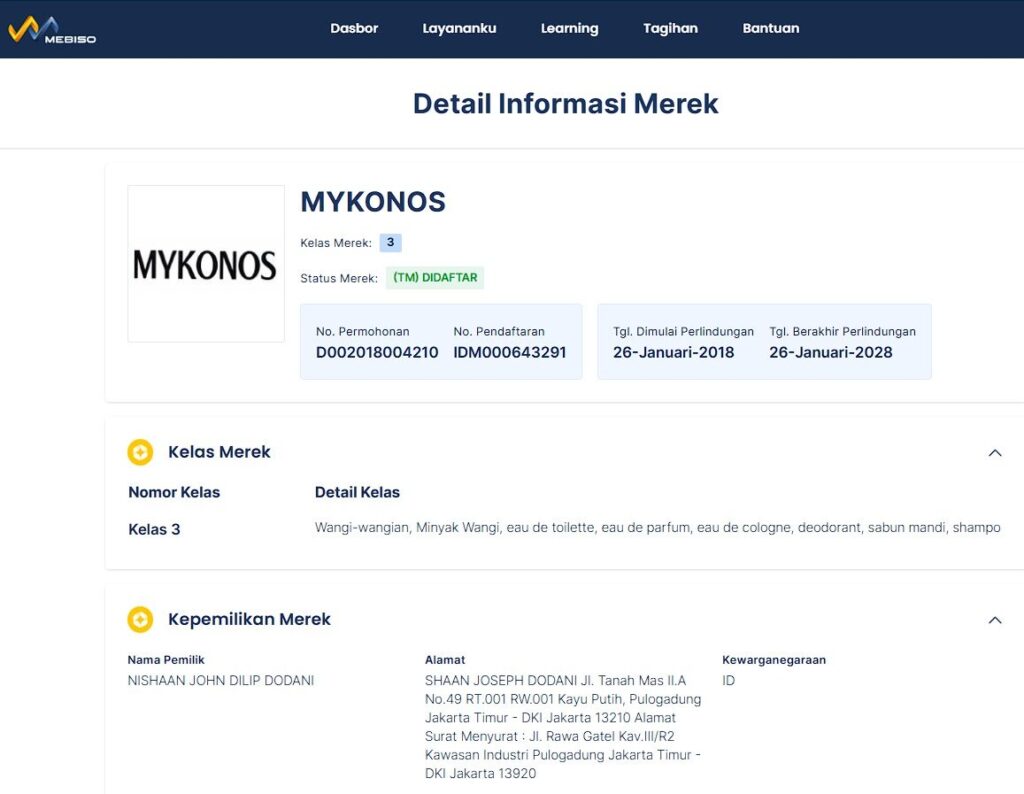Image resolution: width=1024 pixels, height=794 pixels.
Task: Click the MYKONOS brand logo thumbnail
Action: [x=206, y=264]
